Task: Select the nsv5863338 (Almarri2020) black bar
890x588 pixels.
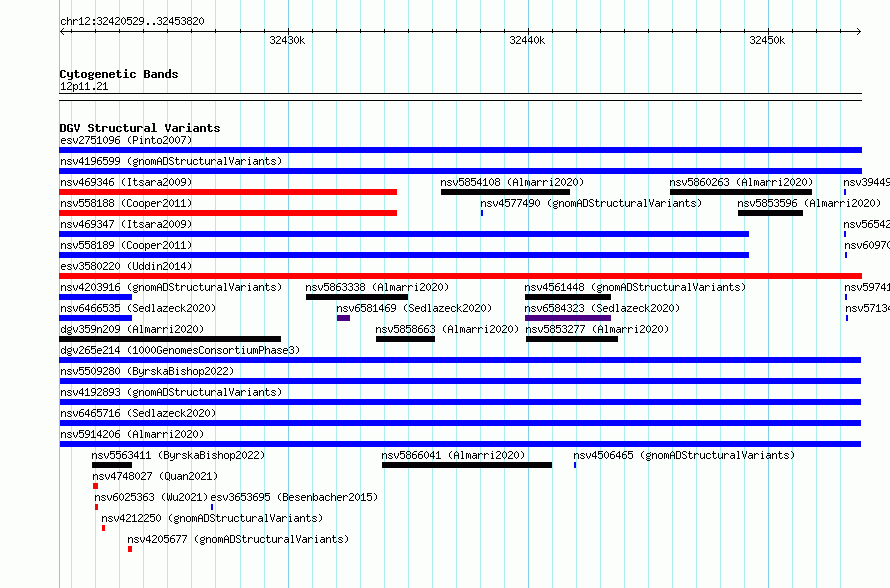Action: 356,297
